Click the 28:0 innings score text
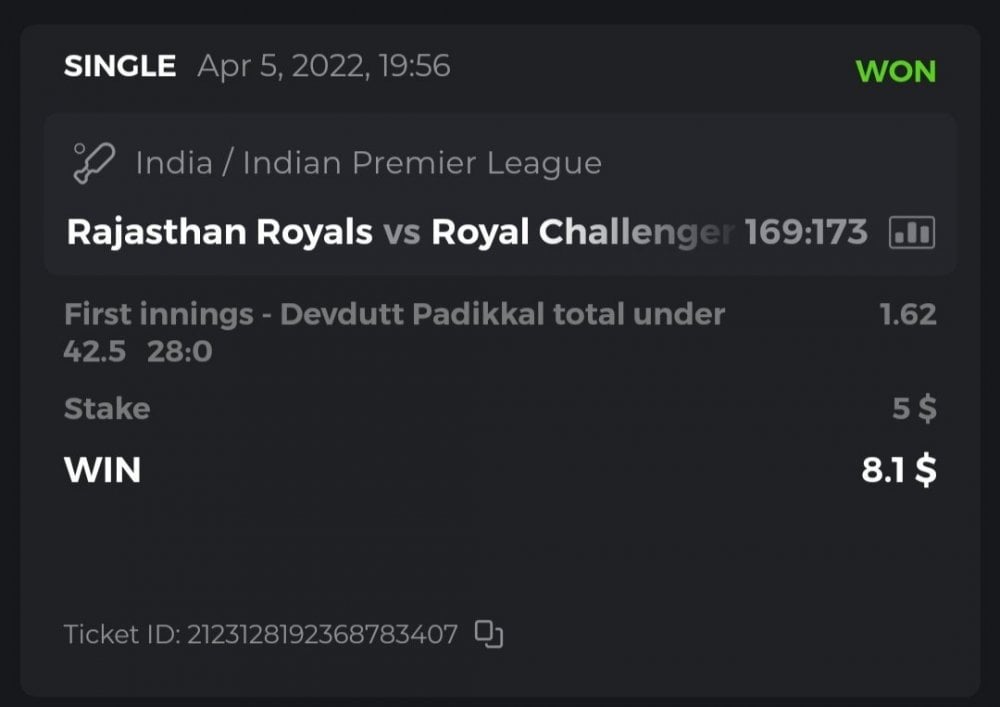1000x707 pixels. (x=180, y=352)
